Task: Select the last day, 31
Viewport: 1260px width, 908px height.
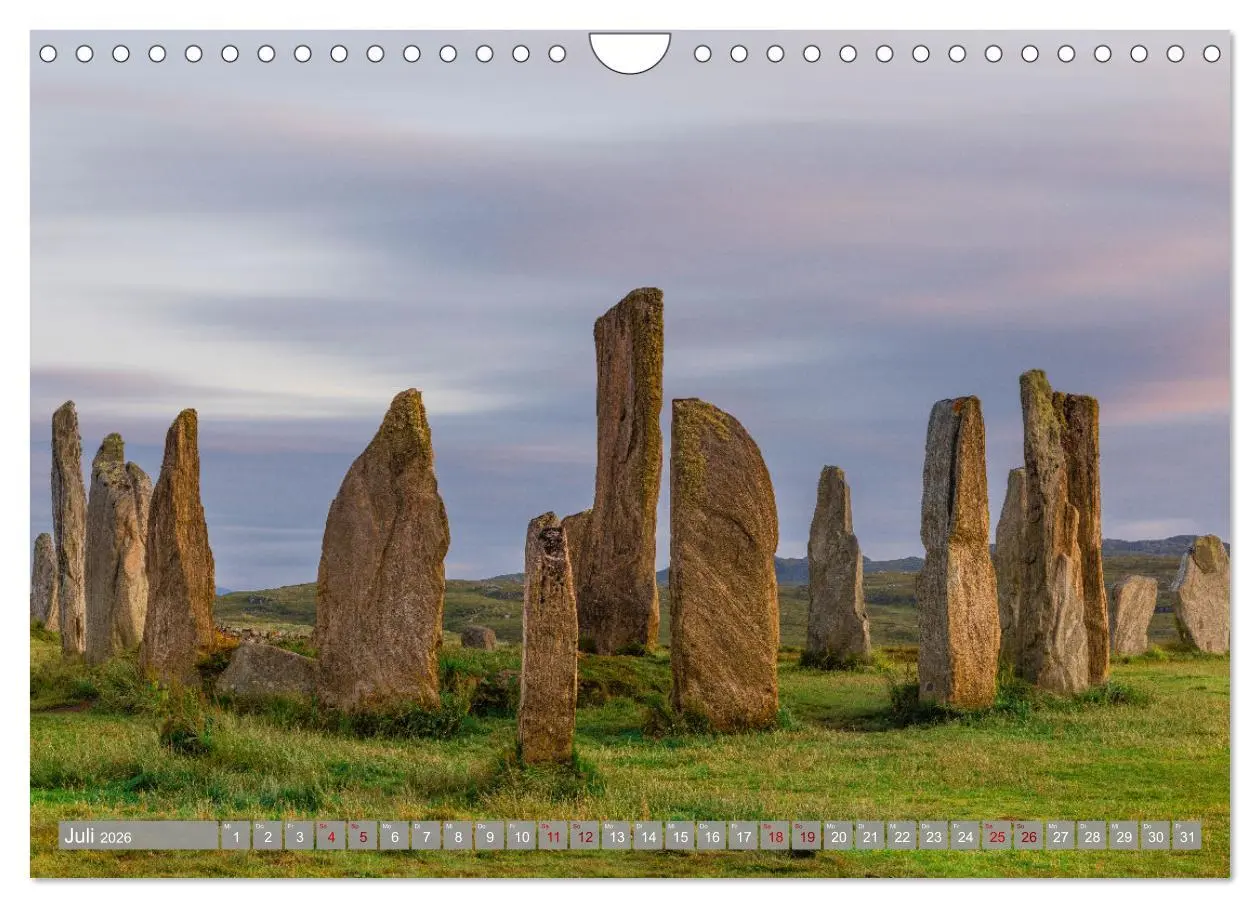Action: (1186, 836)
